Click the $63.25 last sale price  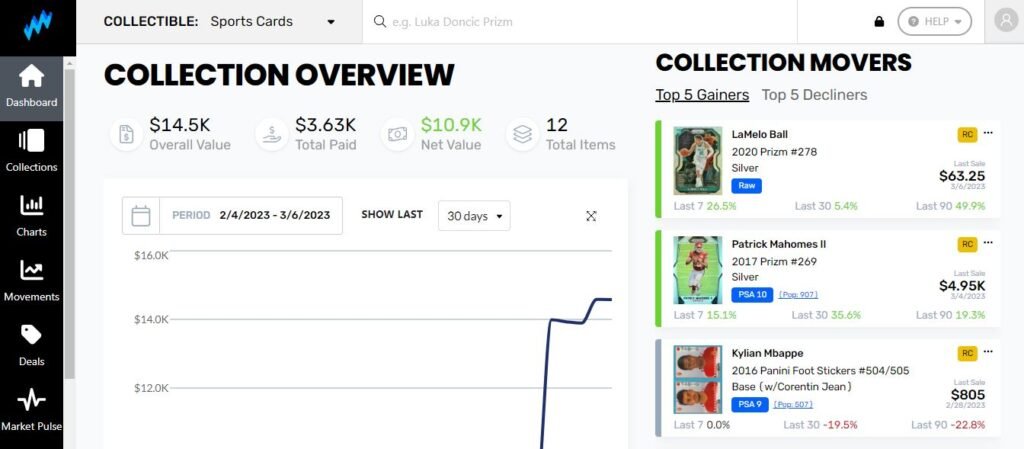click(x=962, y=176)
